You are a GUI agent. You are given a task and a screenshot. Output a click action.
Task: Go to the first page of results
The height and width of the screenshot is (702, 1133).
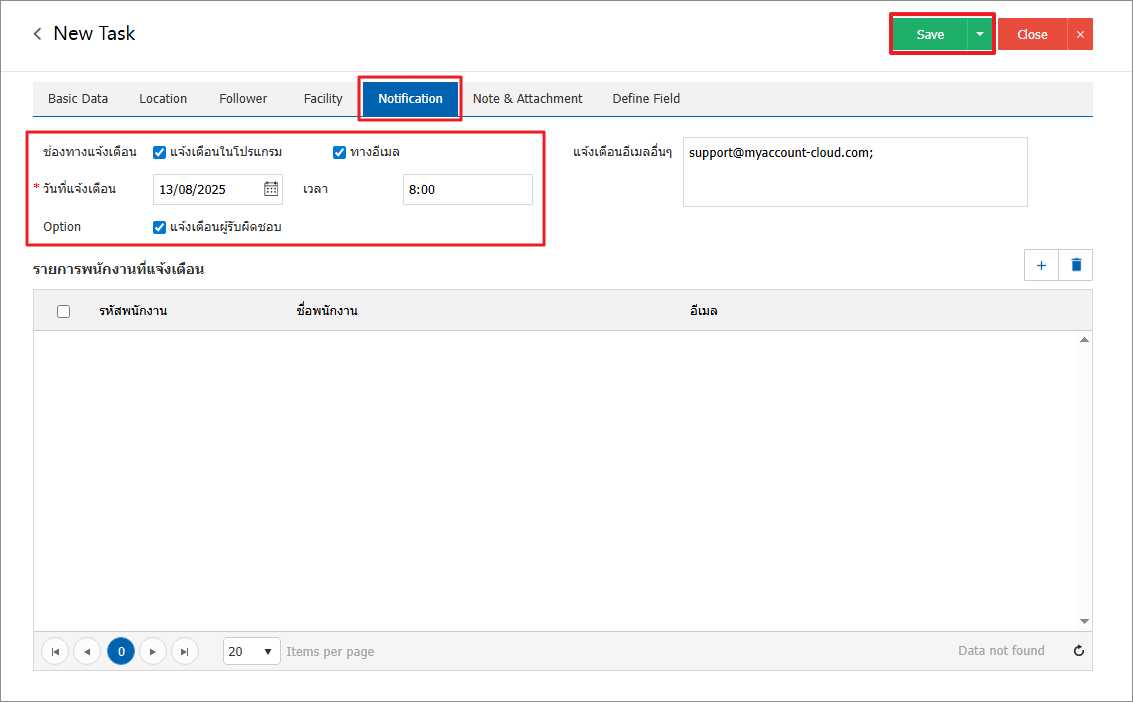pyautogui.click(x=55, y=652)
